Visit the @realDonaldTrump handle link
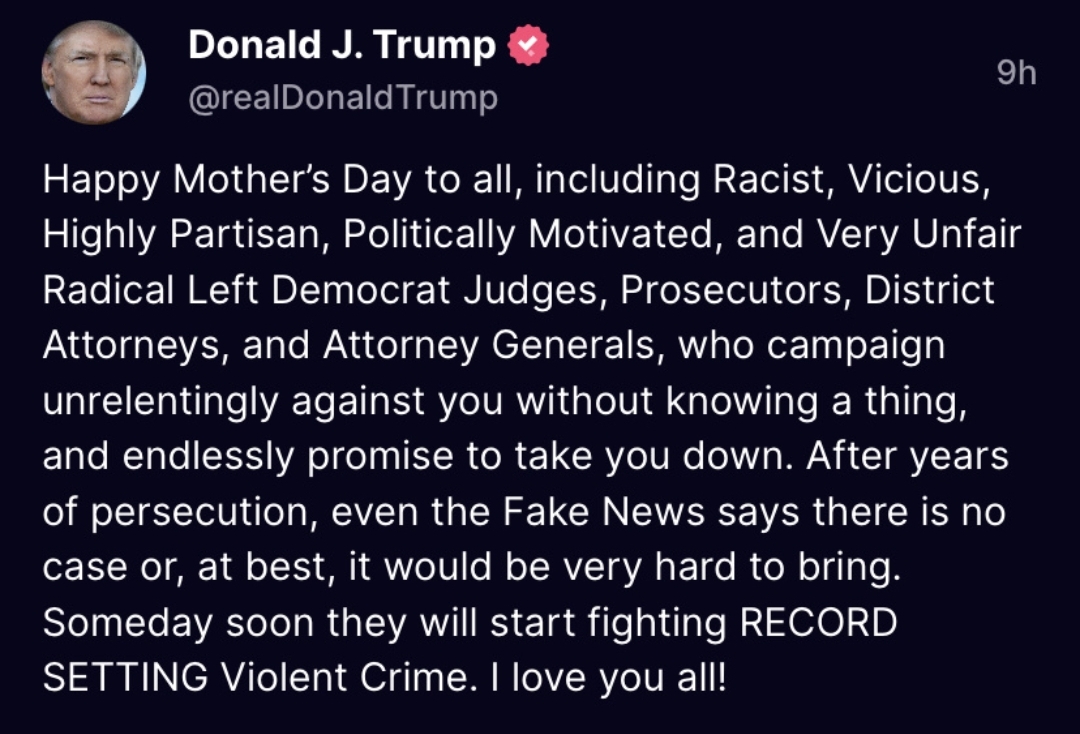This screenshot has width=1080, height=734. (x=343, y=97)
